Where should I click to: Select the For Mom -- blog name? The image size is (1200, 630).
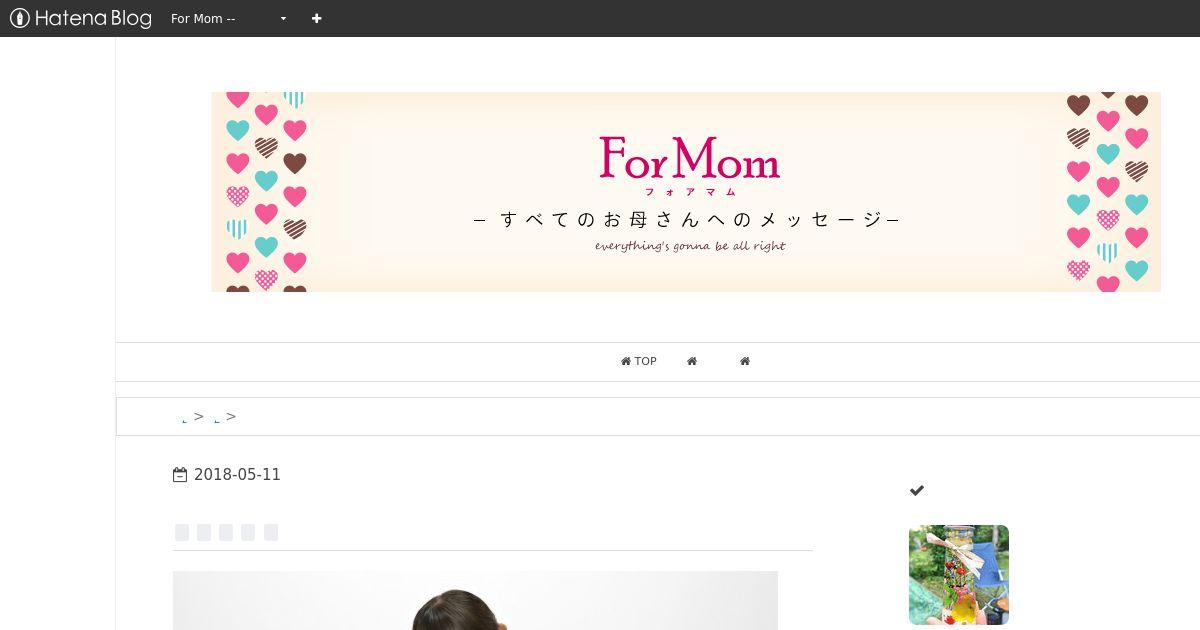(x=203, y=19)
